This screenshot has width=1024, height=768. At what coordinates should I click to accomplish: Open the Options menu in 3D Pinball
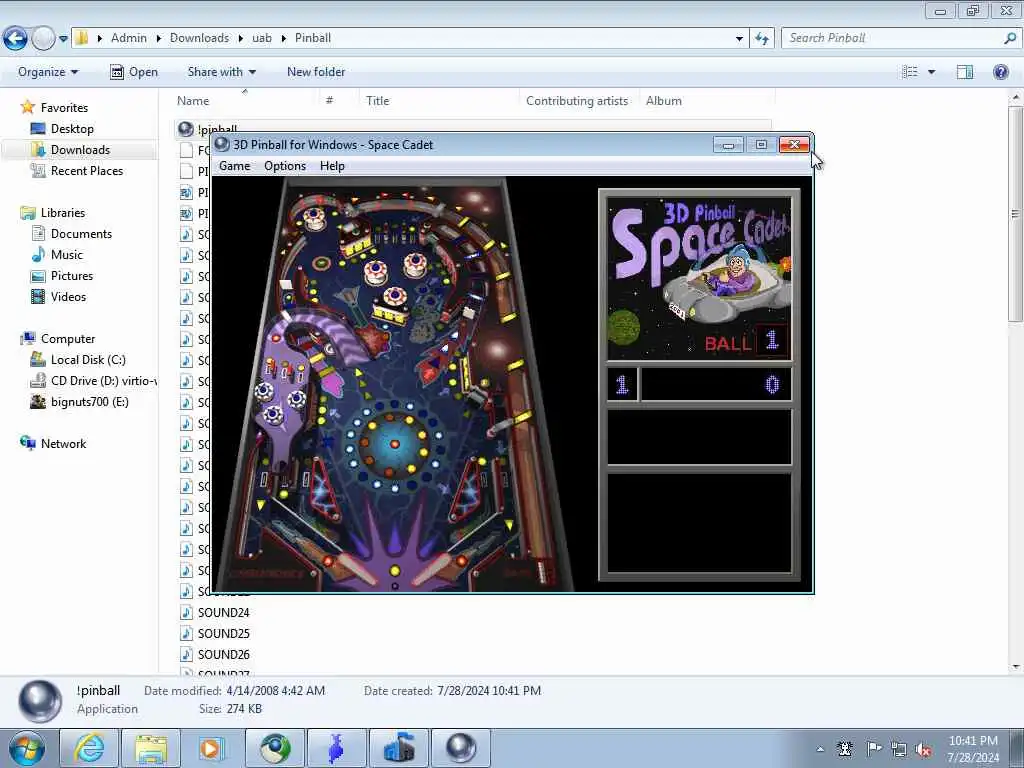point(285,166)
